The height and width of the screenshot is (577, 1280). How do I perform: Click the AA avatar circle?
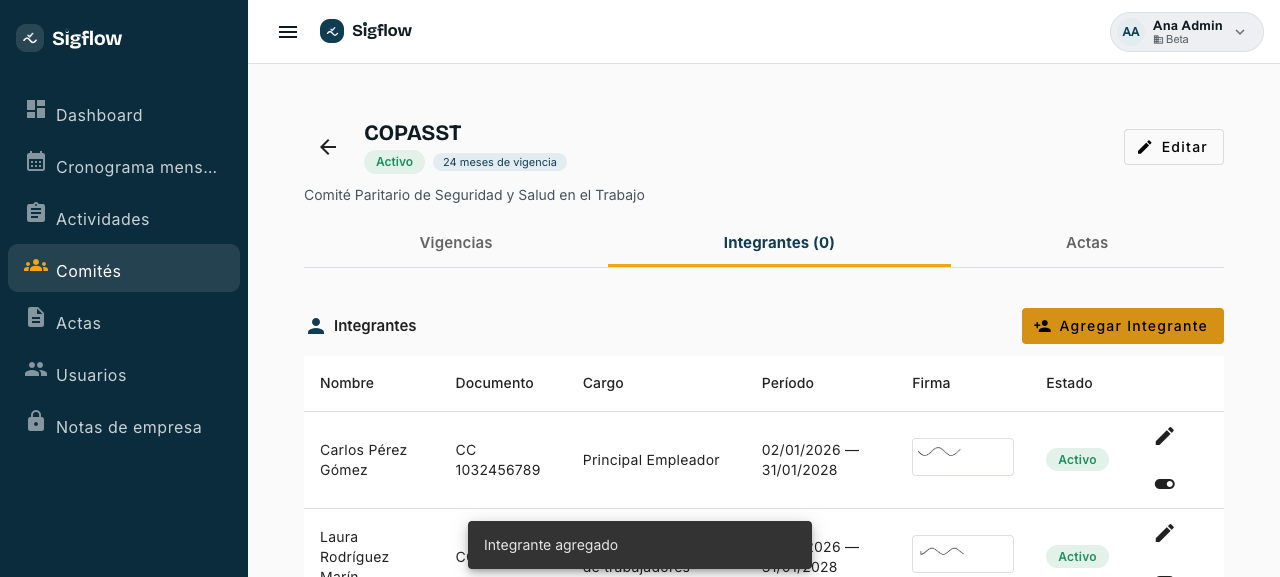pyautogui.click(x=1131, y=32)
